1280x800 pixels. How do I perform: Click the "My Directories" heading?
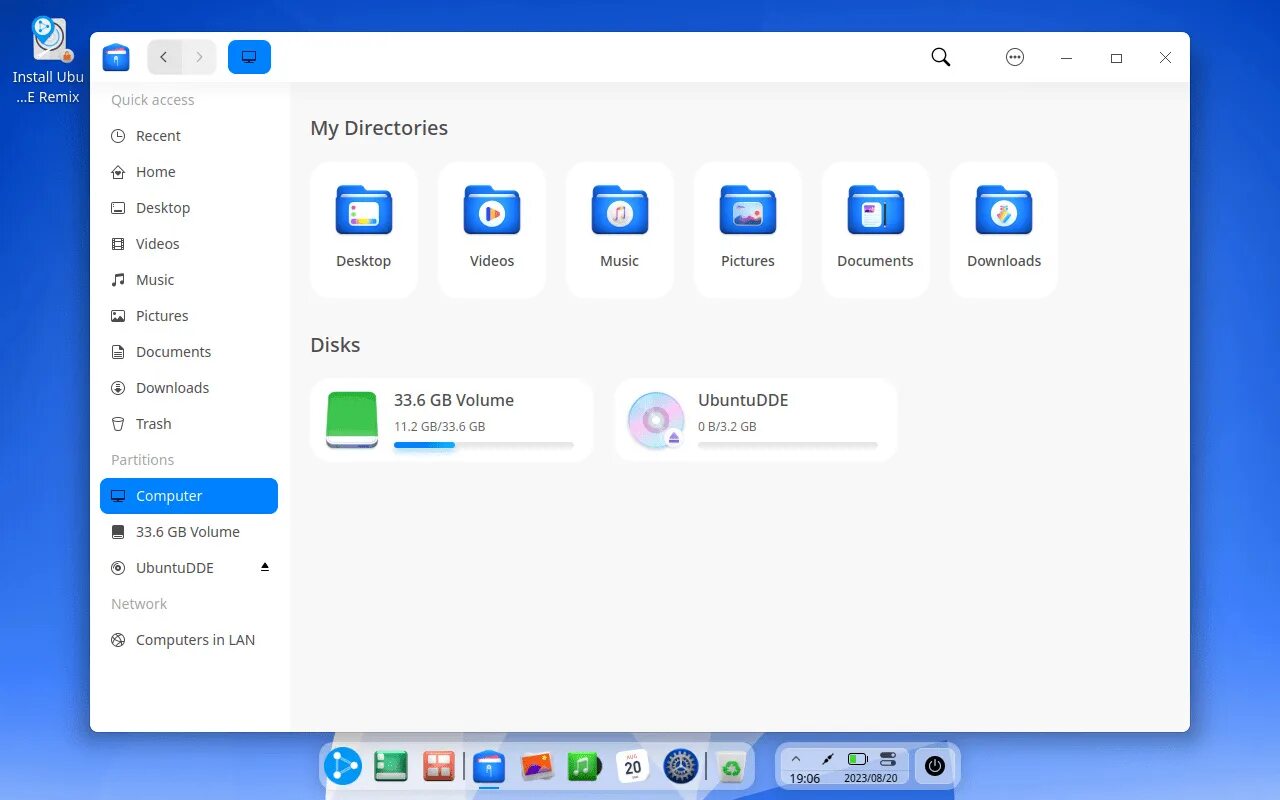(379, 128)
